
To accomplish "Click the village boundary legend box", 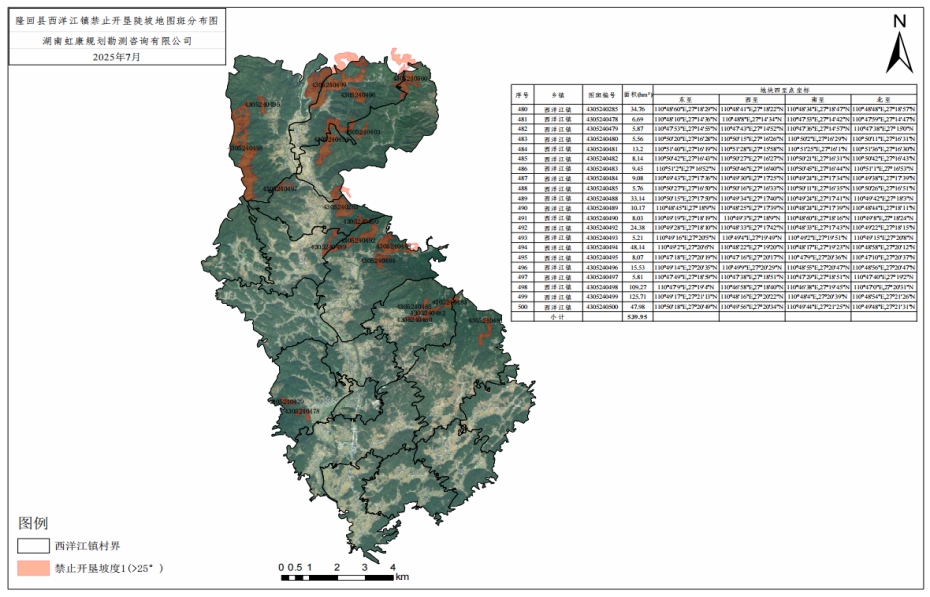I will tap(33, 547).
